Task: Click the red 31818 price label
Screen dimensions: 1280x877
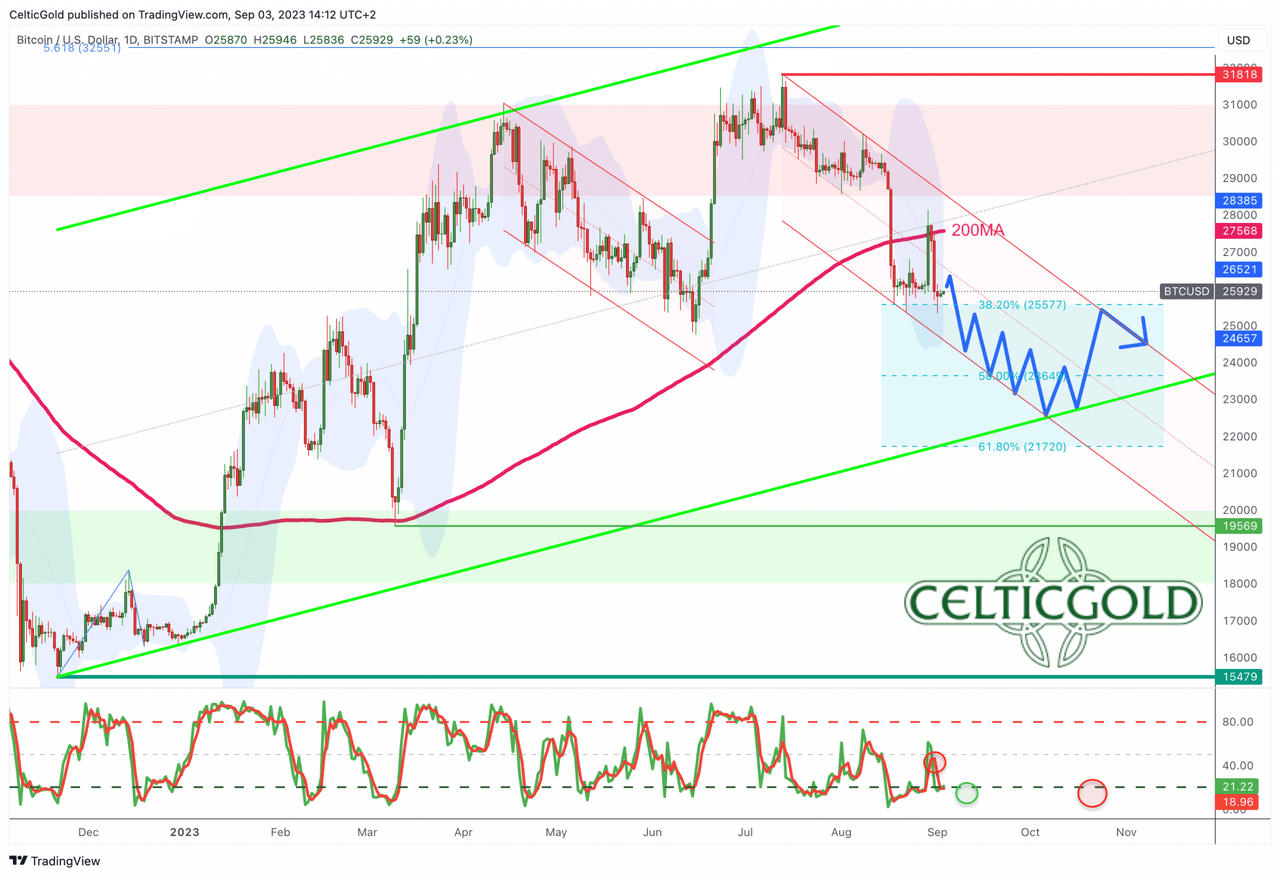Action: [x=1238, y=74]
